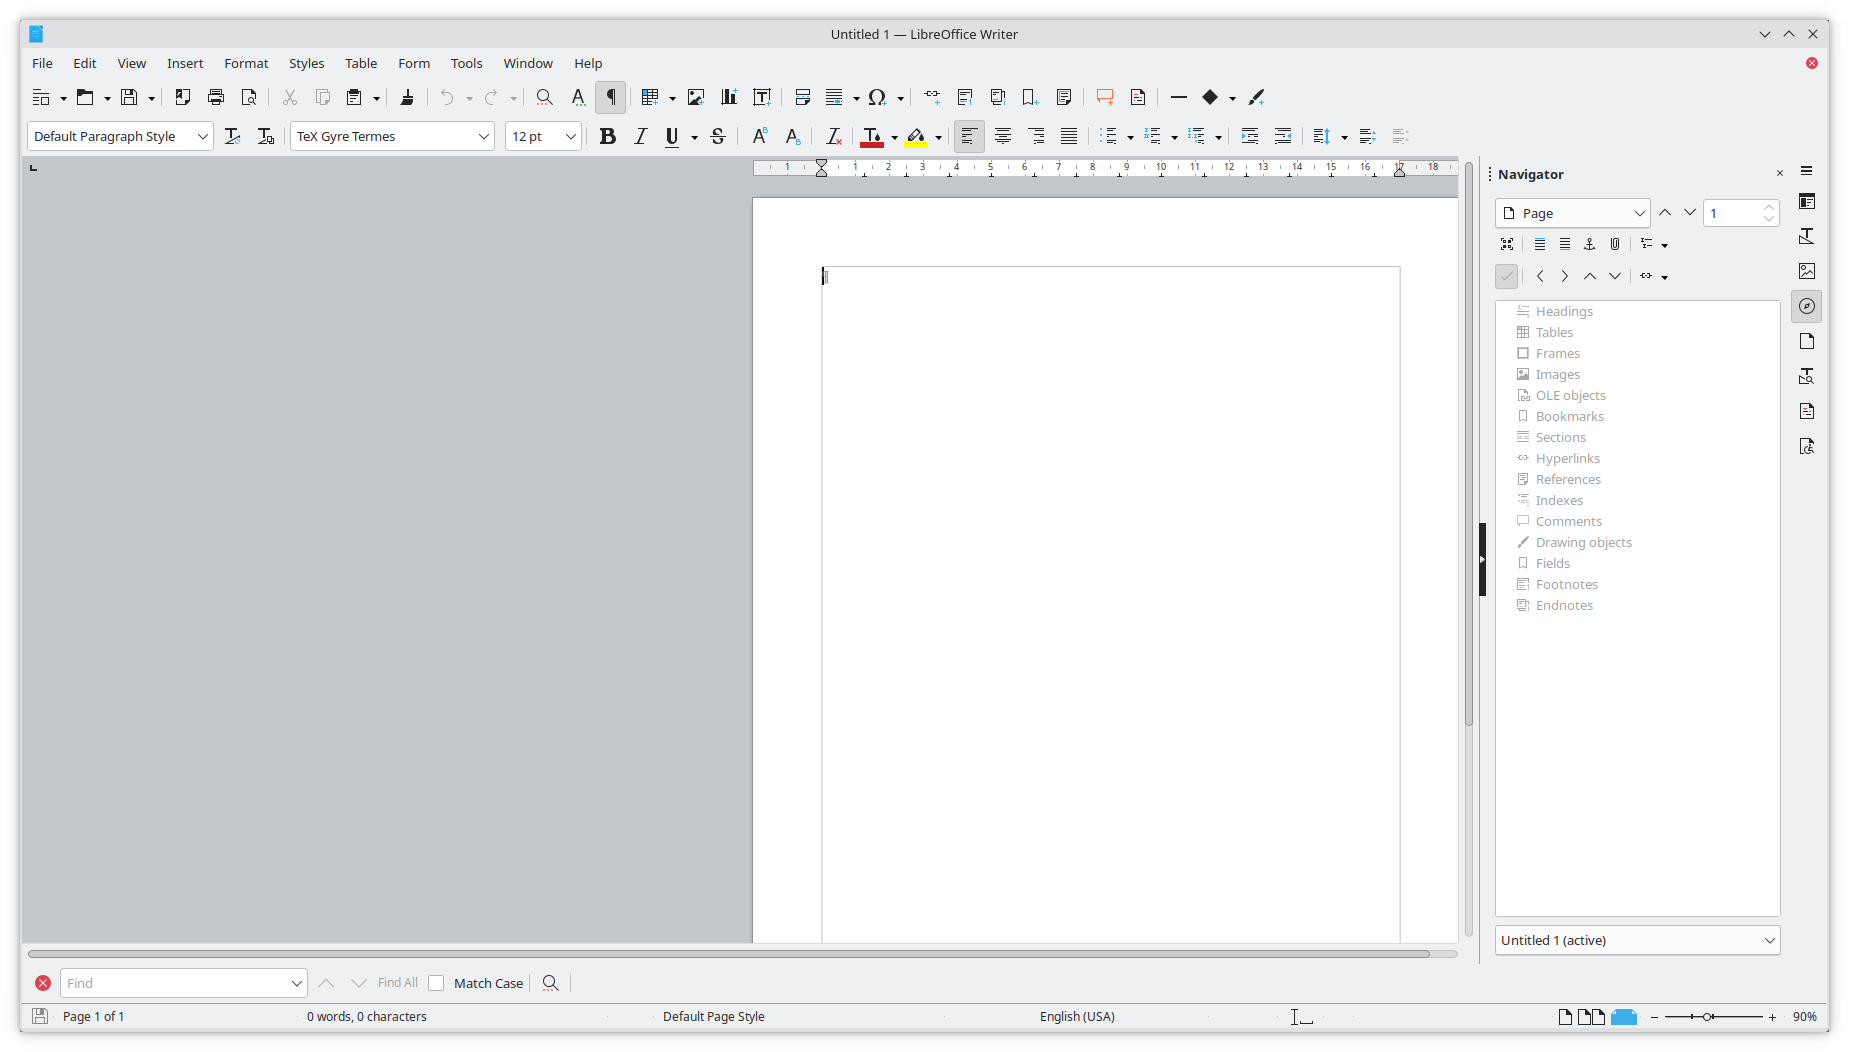The width and height of the screenshot is (1849, 1052).
Task: Click the Find All button
Action: (398, 983)
